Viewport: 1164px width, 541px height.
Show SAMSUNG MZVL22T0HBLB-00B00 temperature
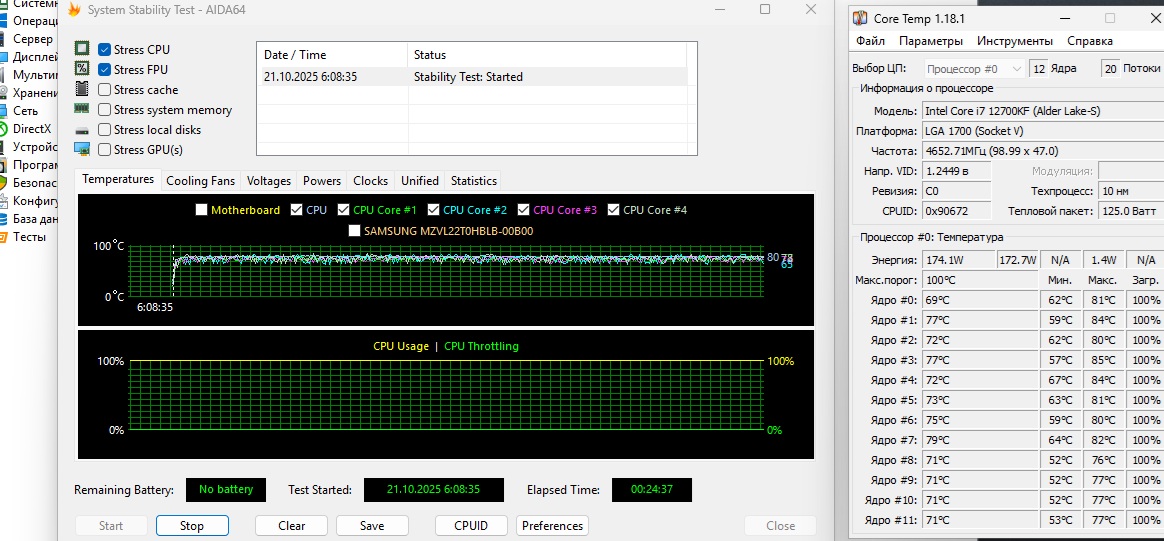[x=354, y=231]
